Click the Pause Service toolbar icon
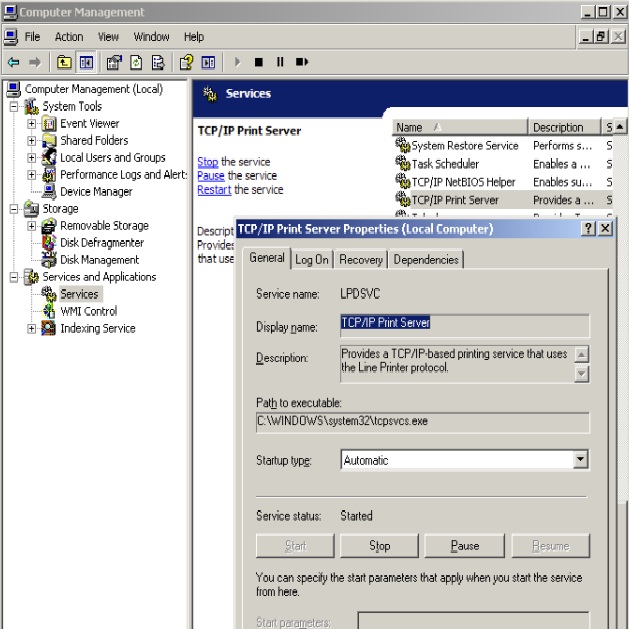The image size is (629, 629). [280, 62]
